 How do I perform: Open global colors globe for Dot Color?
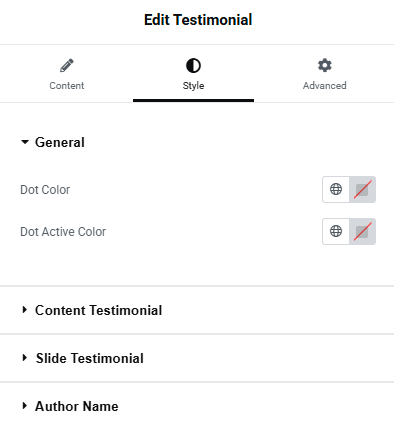(x=336, y=189)
